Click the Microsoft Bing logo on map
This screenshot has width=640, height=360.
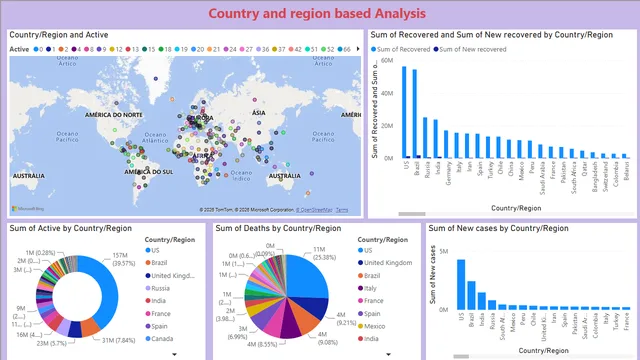coord(28,209)
